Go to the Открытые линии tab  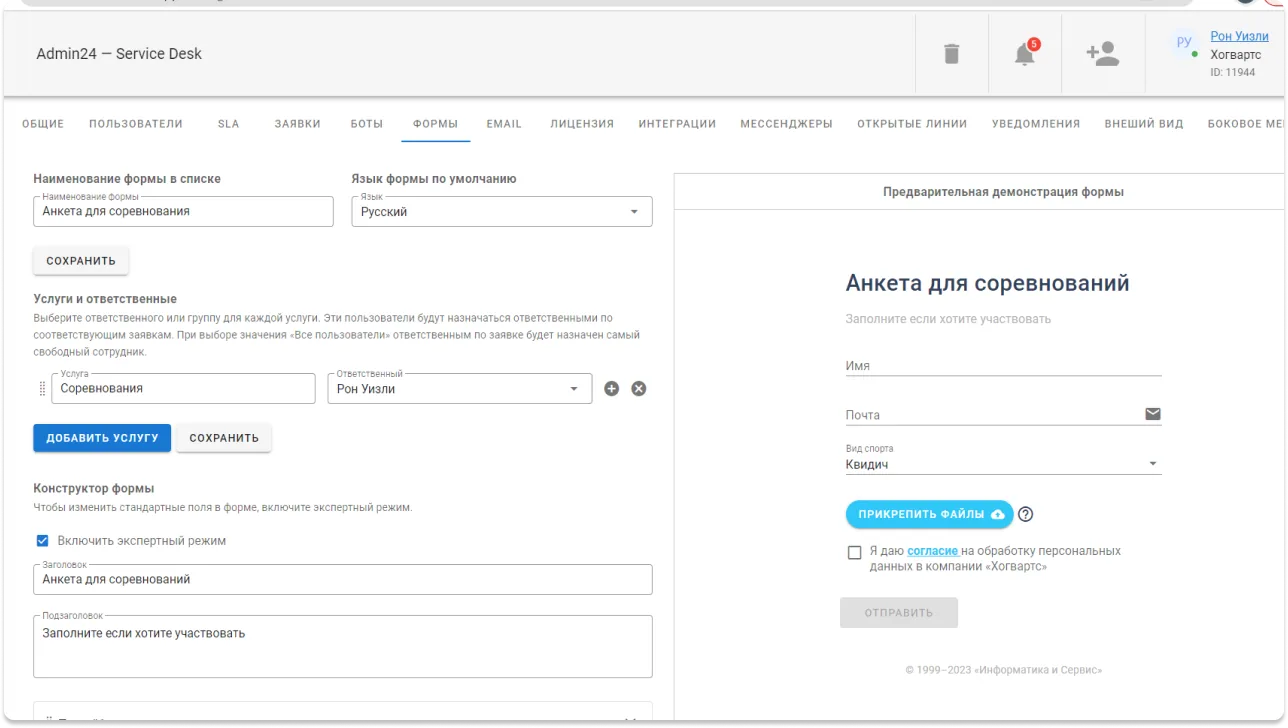pos(912,124)
